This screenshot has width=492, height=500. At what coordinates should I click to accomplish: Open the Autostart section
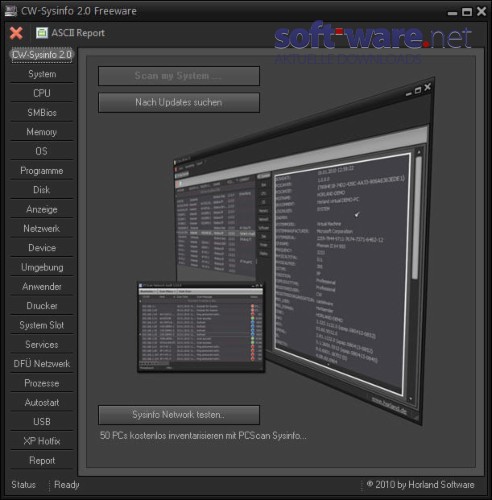pyautogui.click(x=42, y=402)
